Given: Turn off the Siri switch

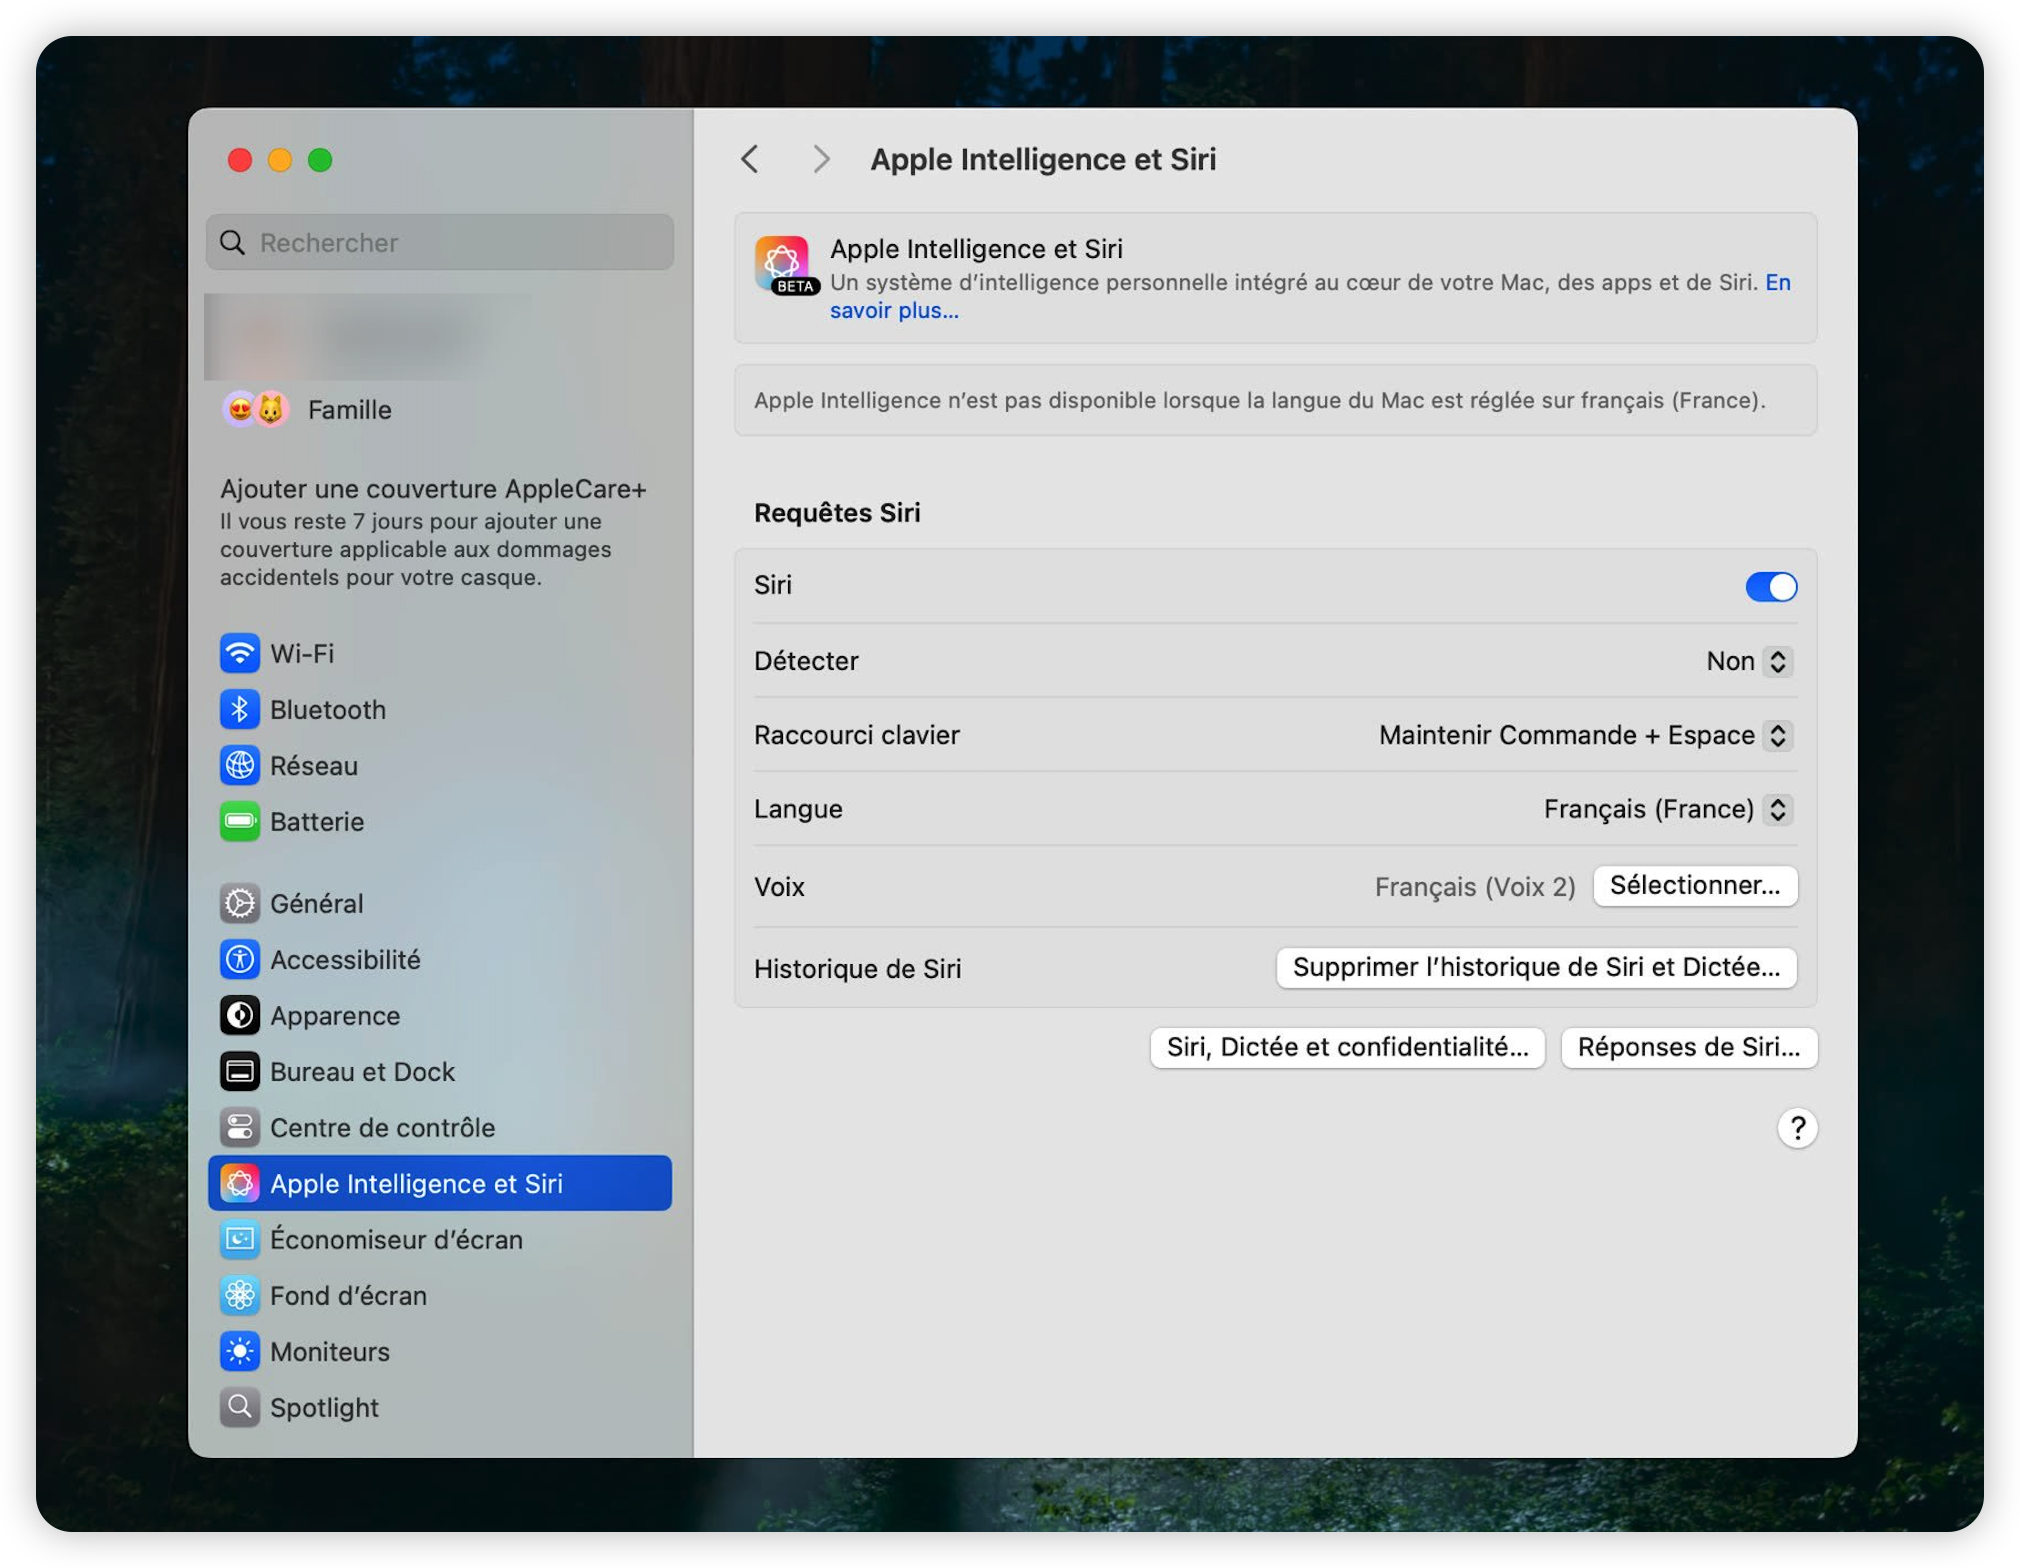Looking at the screenshot, I should (1771, 587).
